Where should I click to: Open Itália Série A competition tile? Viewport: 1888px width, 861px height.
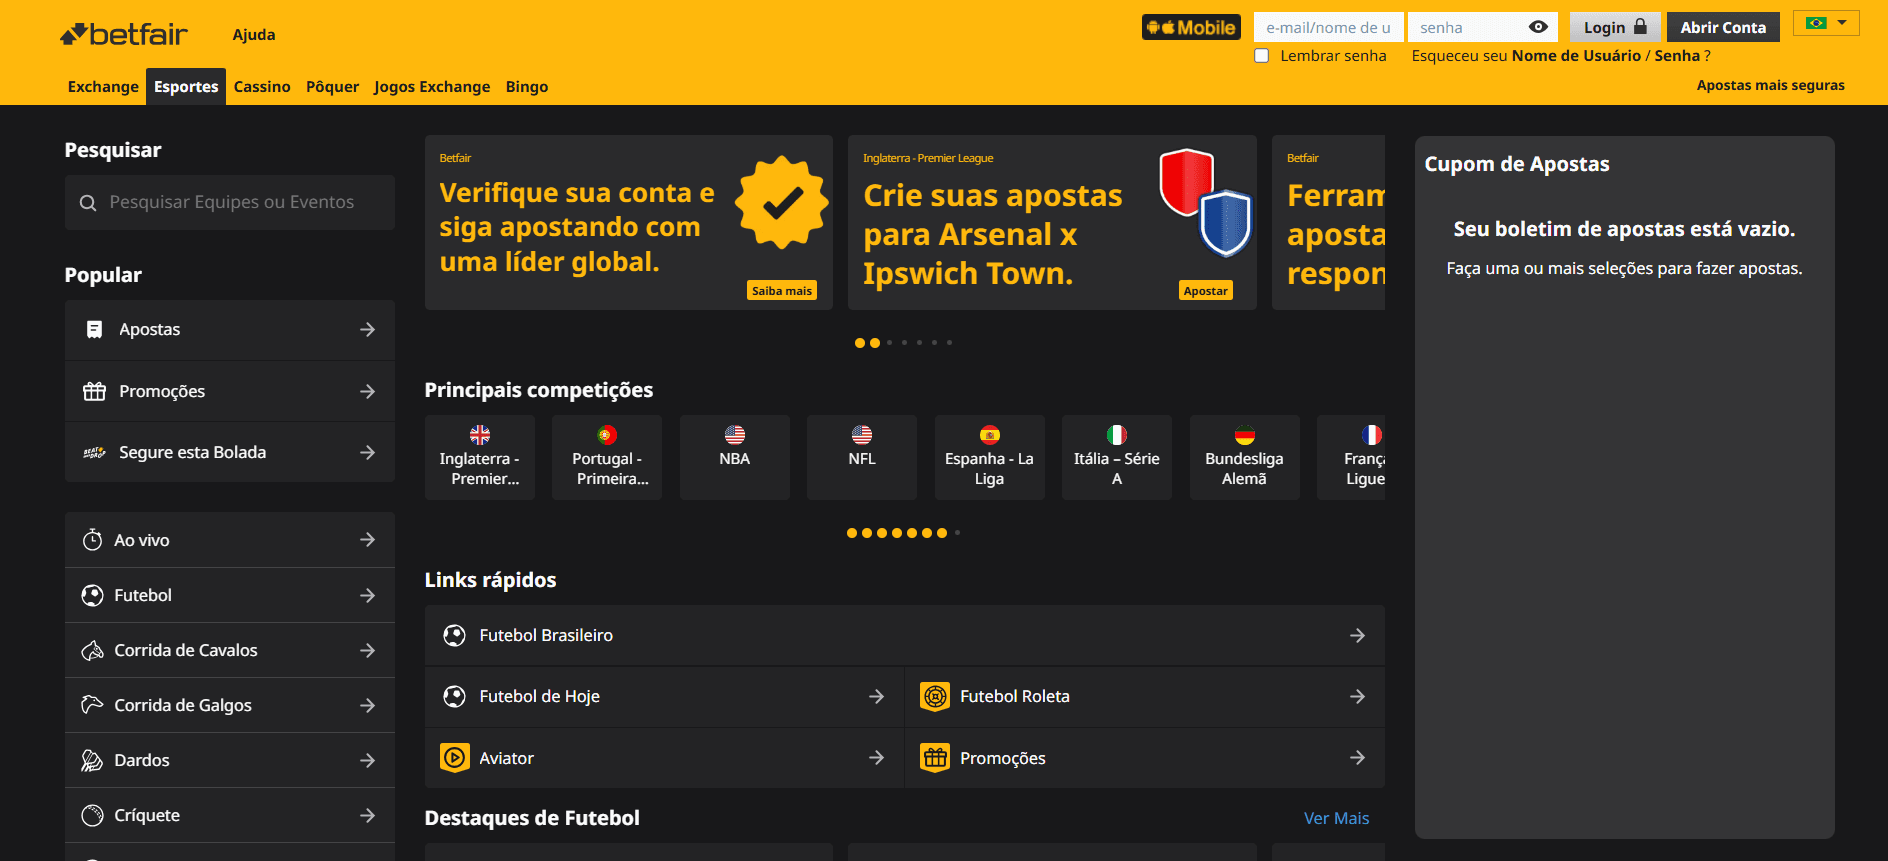point(1117,457)
